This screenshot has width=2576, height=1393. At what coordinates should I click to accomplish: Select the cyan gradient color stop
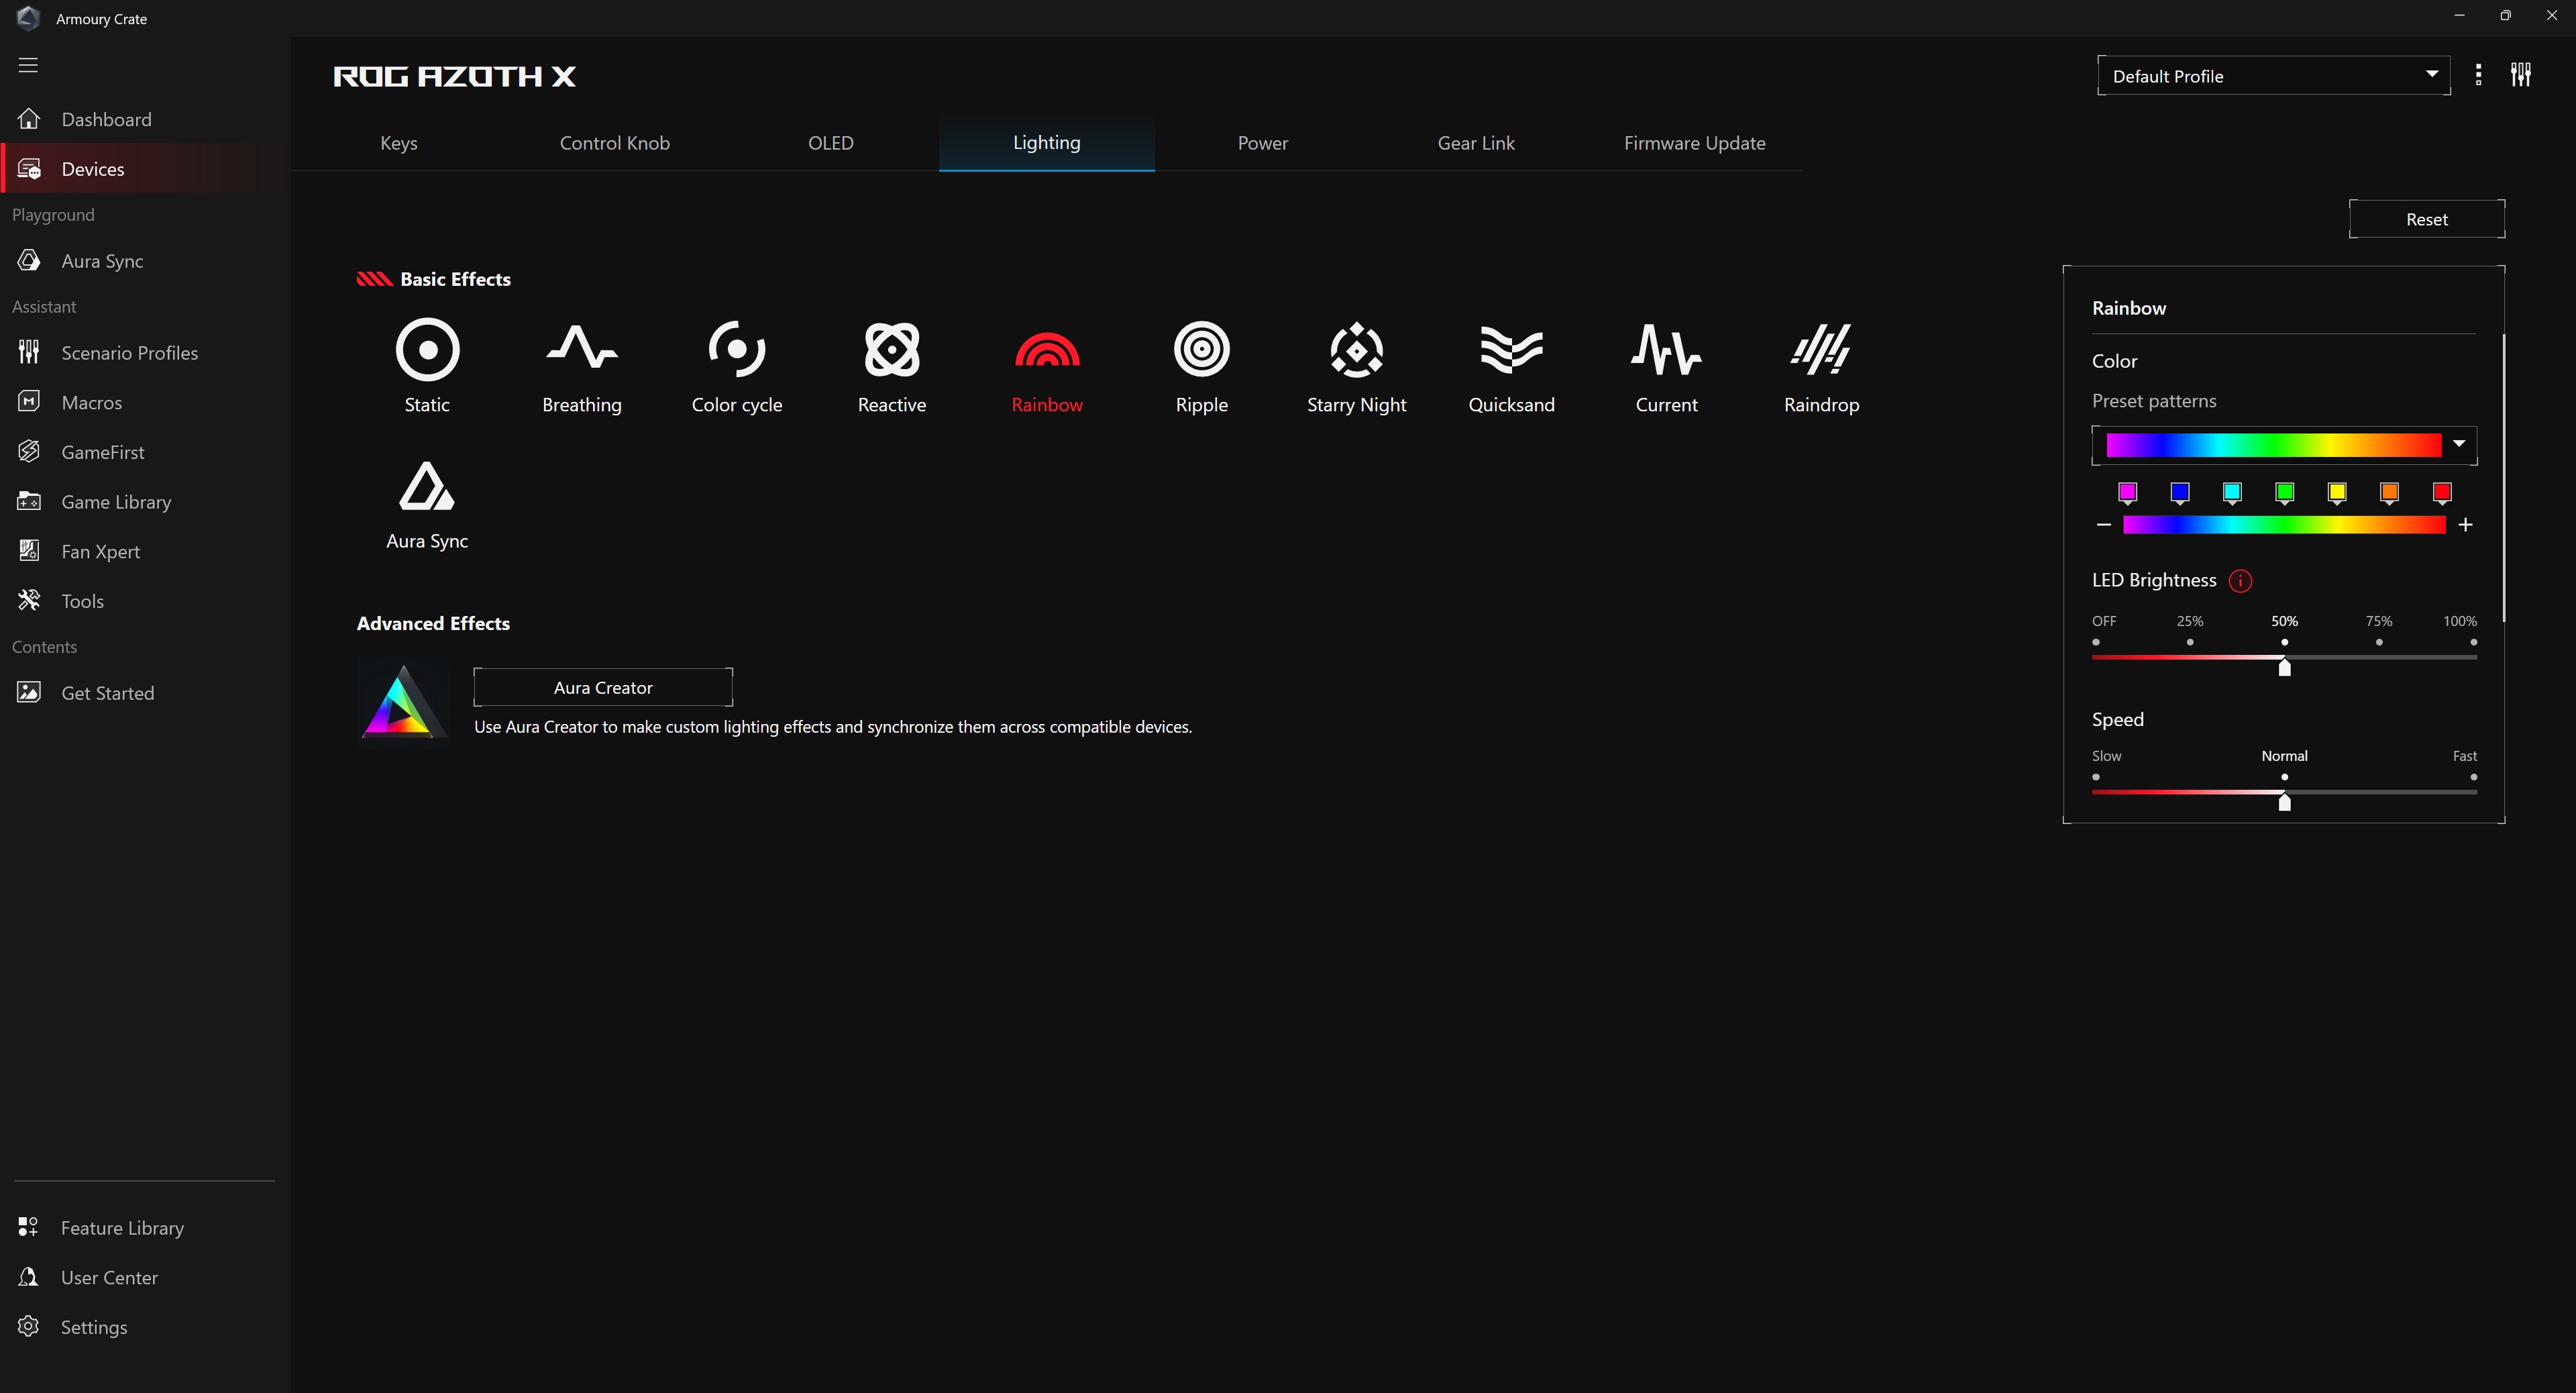coord(2232,493)
